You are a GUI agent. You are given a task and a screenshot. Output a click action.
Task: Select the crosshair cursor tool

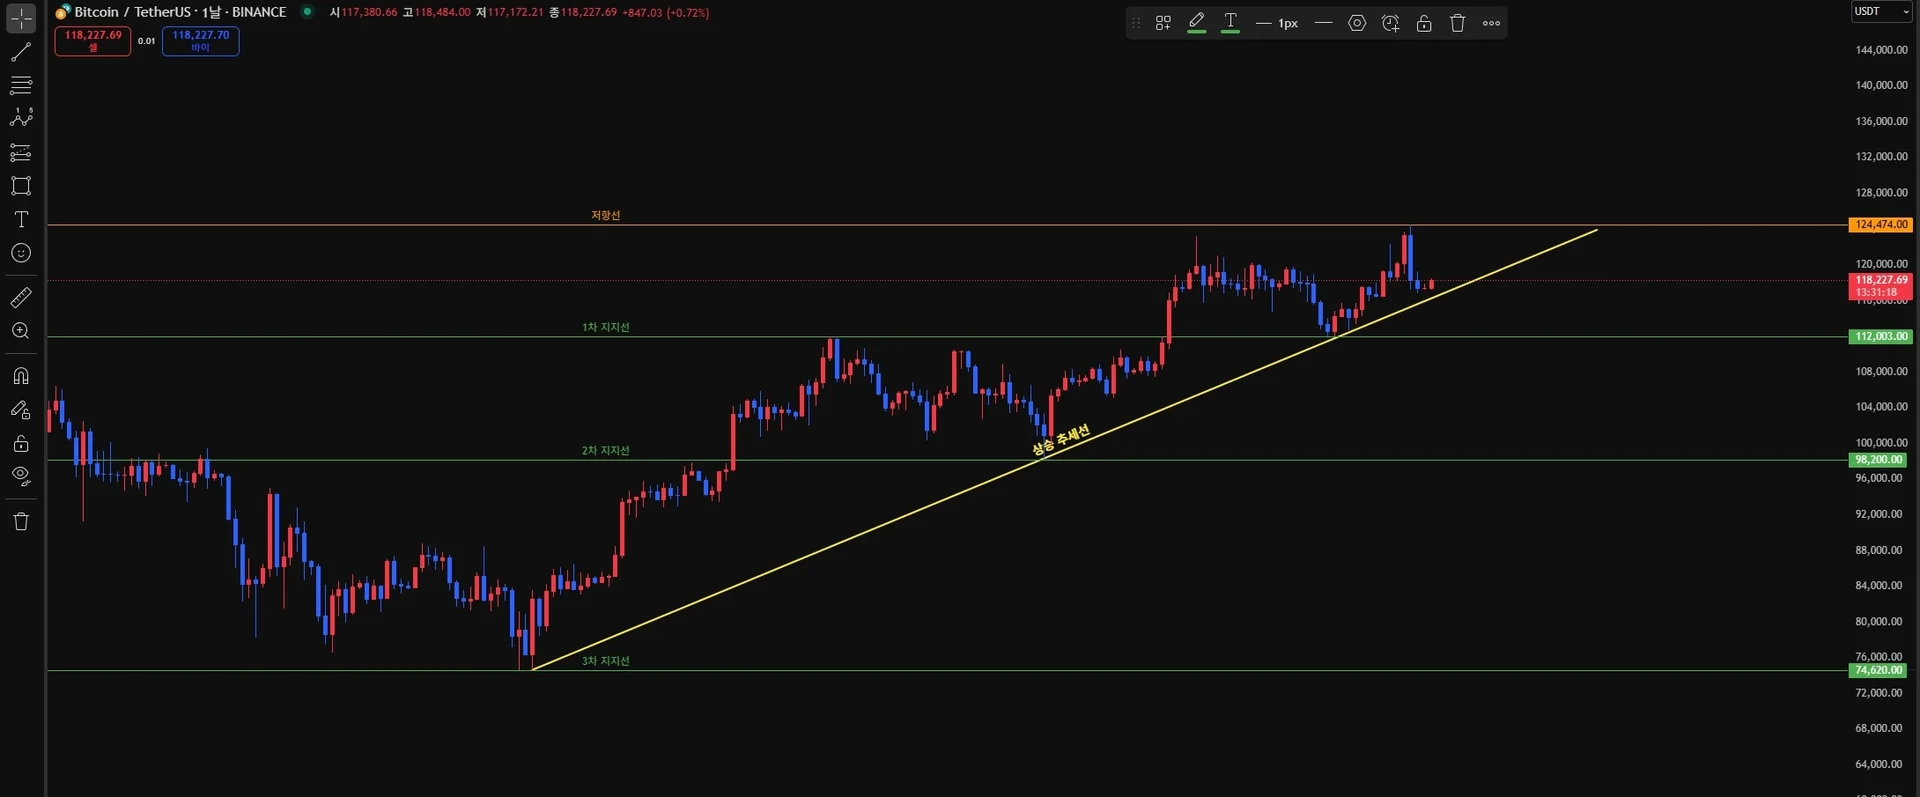(21, 18)
